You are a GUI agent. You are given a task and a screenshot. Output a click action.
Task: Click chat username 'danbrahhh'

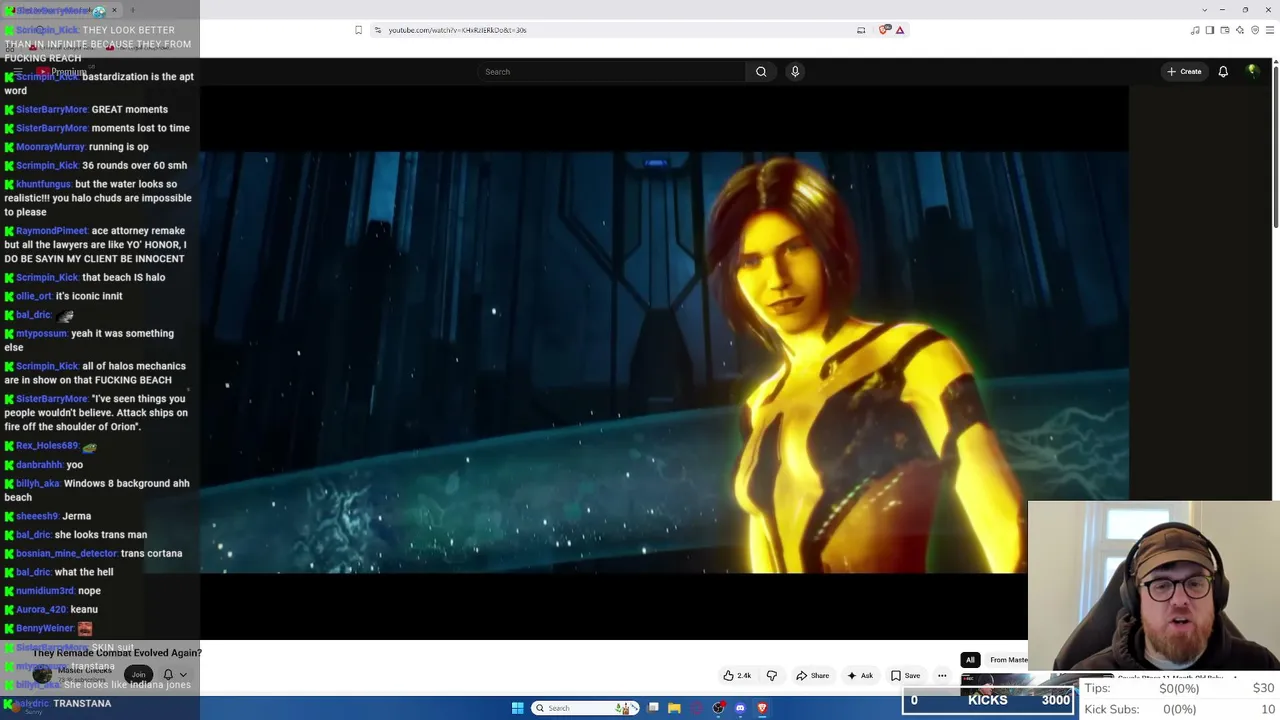39,465
